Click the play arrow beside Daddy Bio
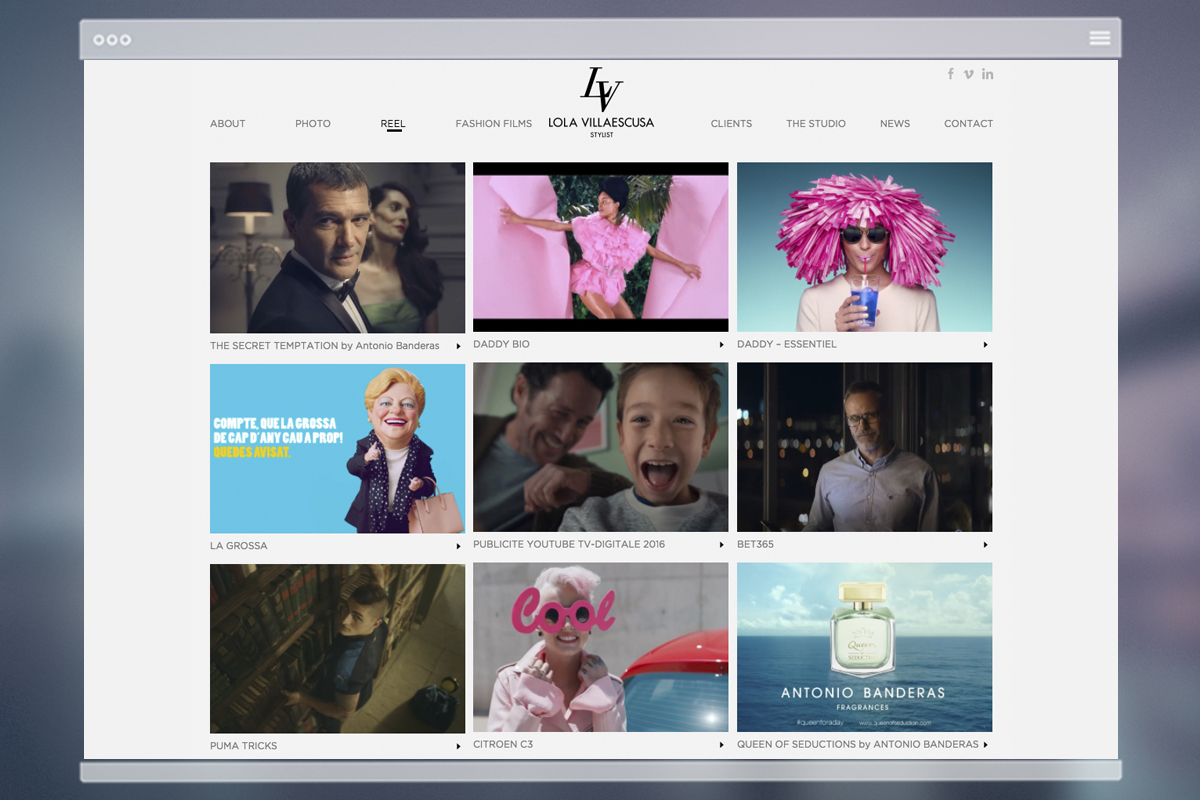 722,344
